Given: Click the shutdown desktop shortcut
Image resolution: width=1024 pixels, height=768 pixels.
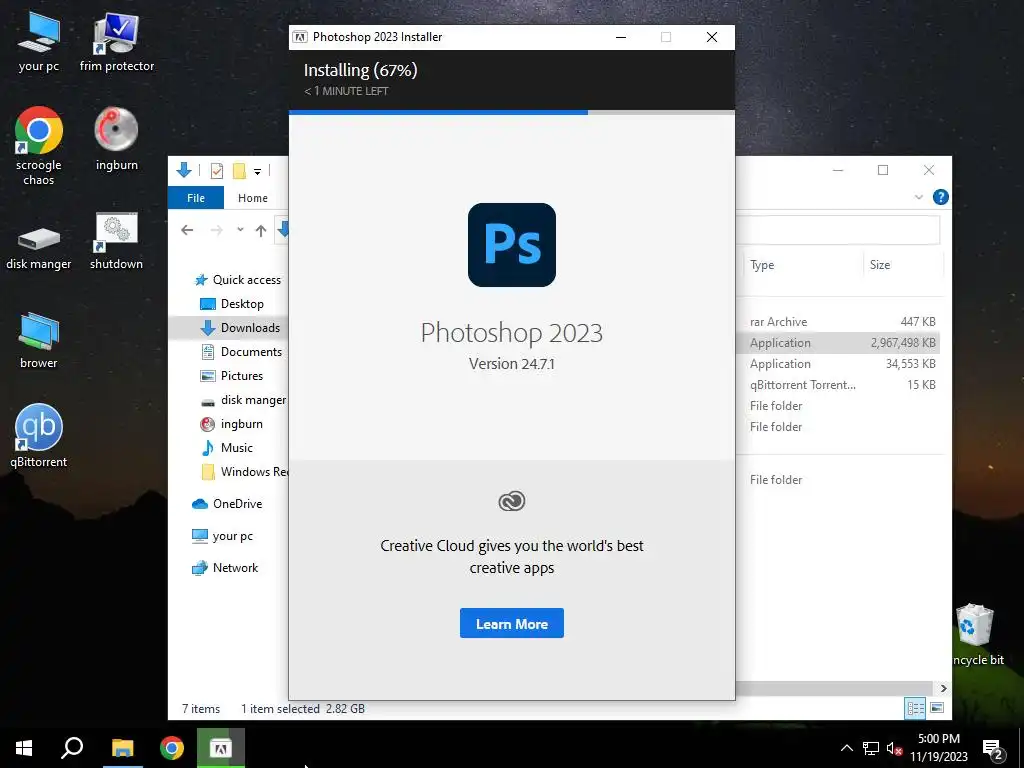Looking at the screenshot, I should (116, 240).
